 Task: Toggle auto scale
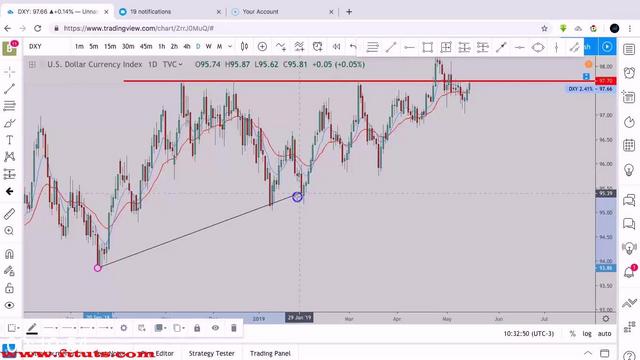pos(604,333)
